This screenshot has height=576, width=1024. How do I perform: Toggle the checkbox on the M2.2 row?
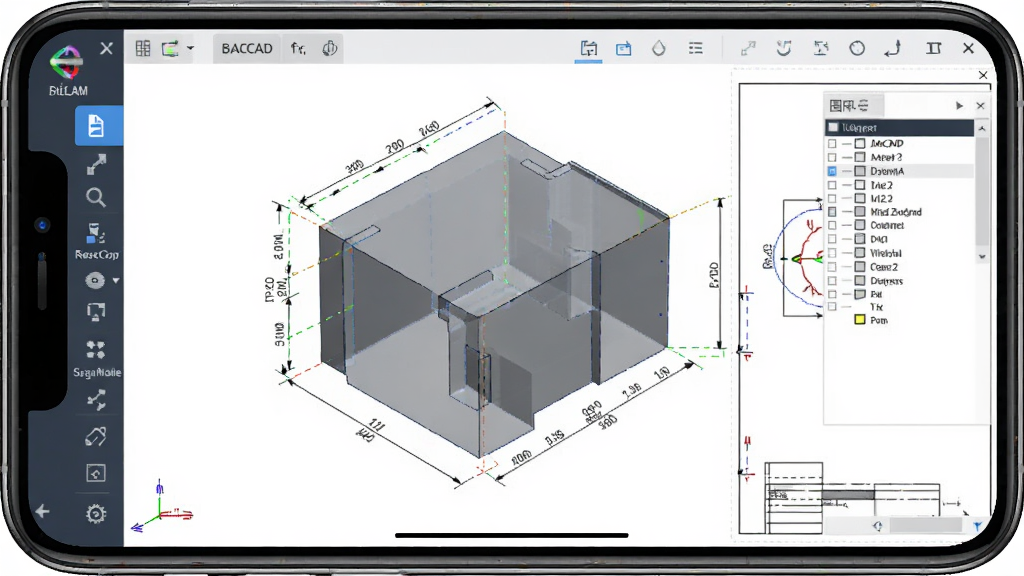coord(832,199)
